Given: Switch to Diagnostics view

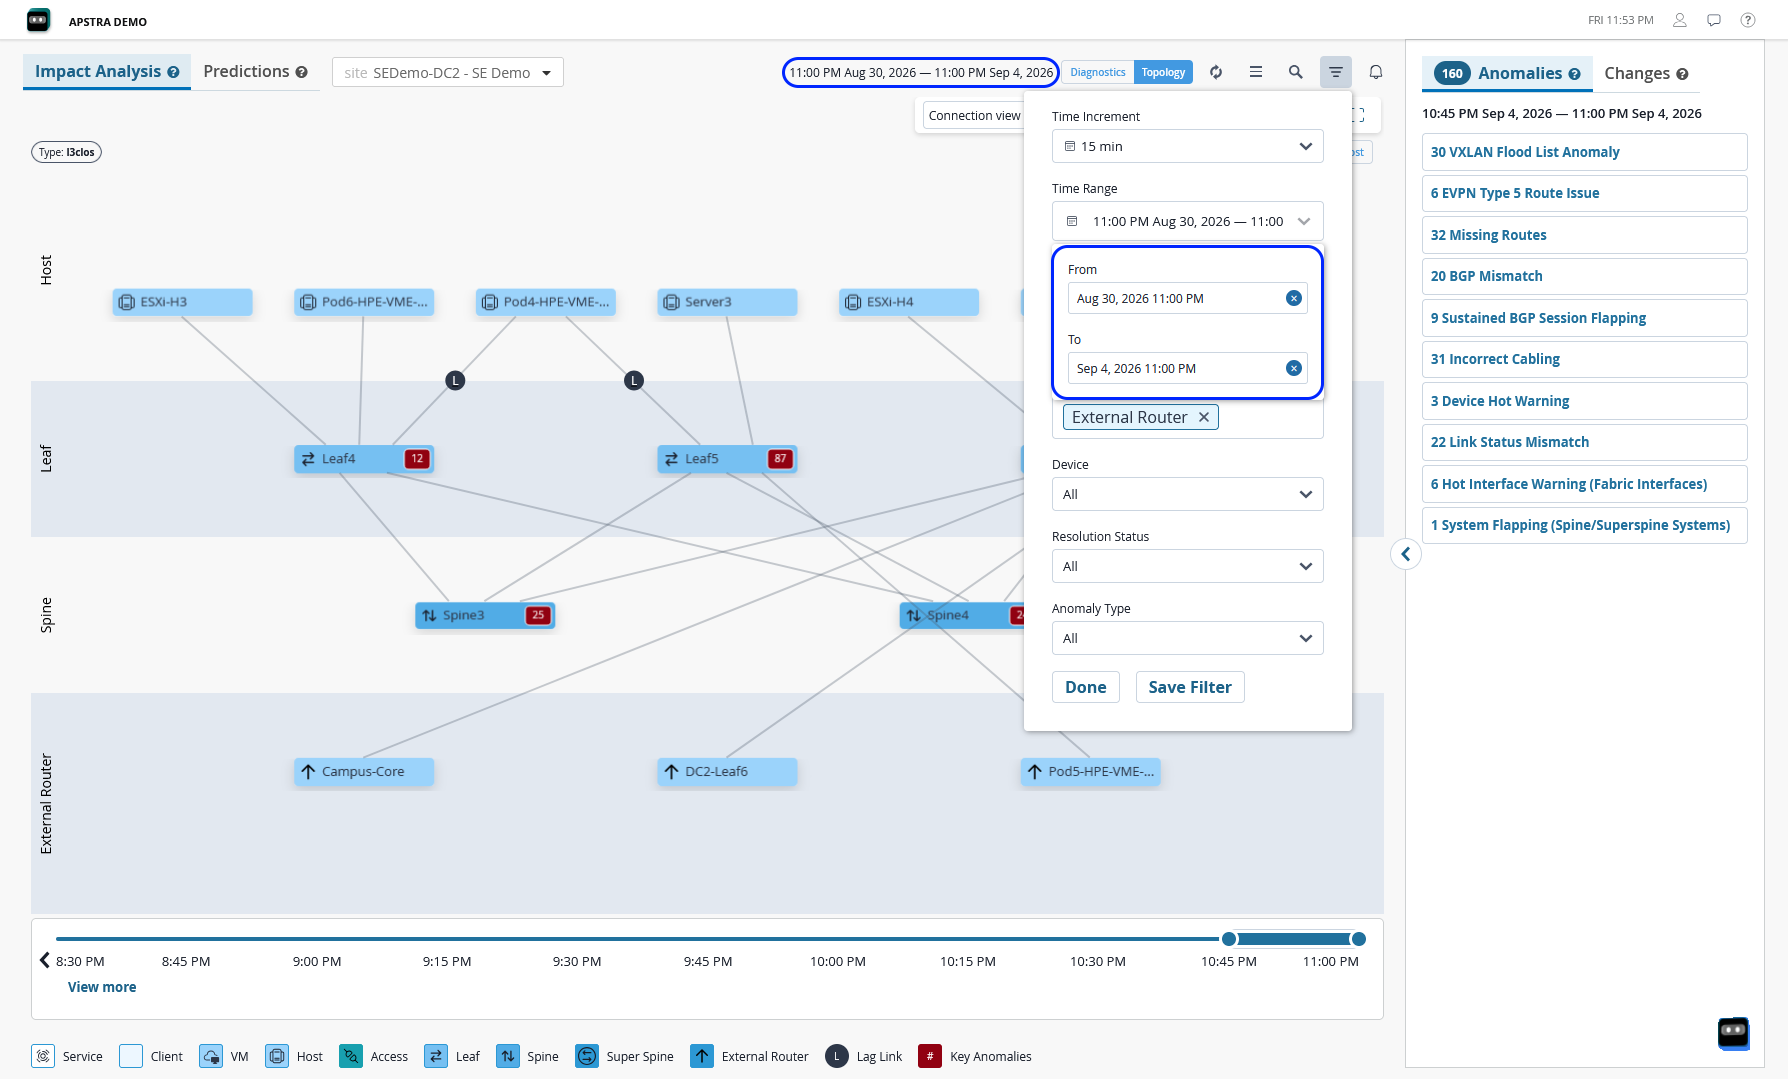Looking at the screenshot, I should pos(1098,72).
